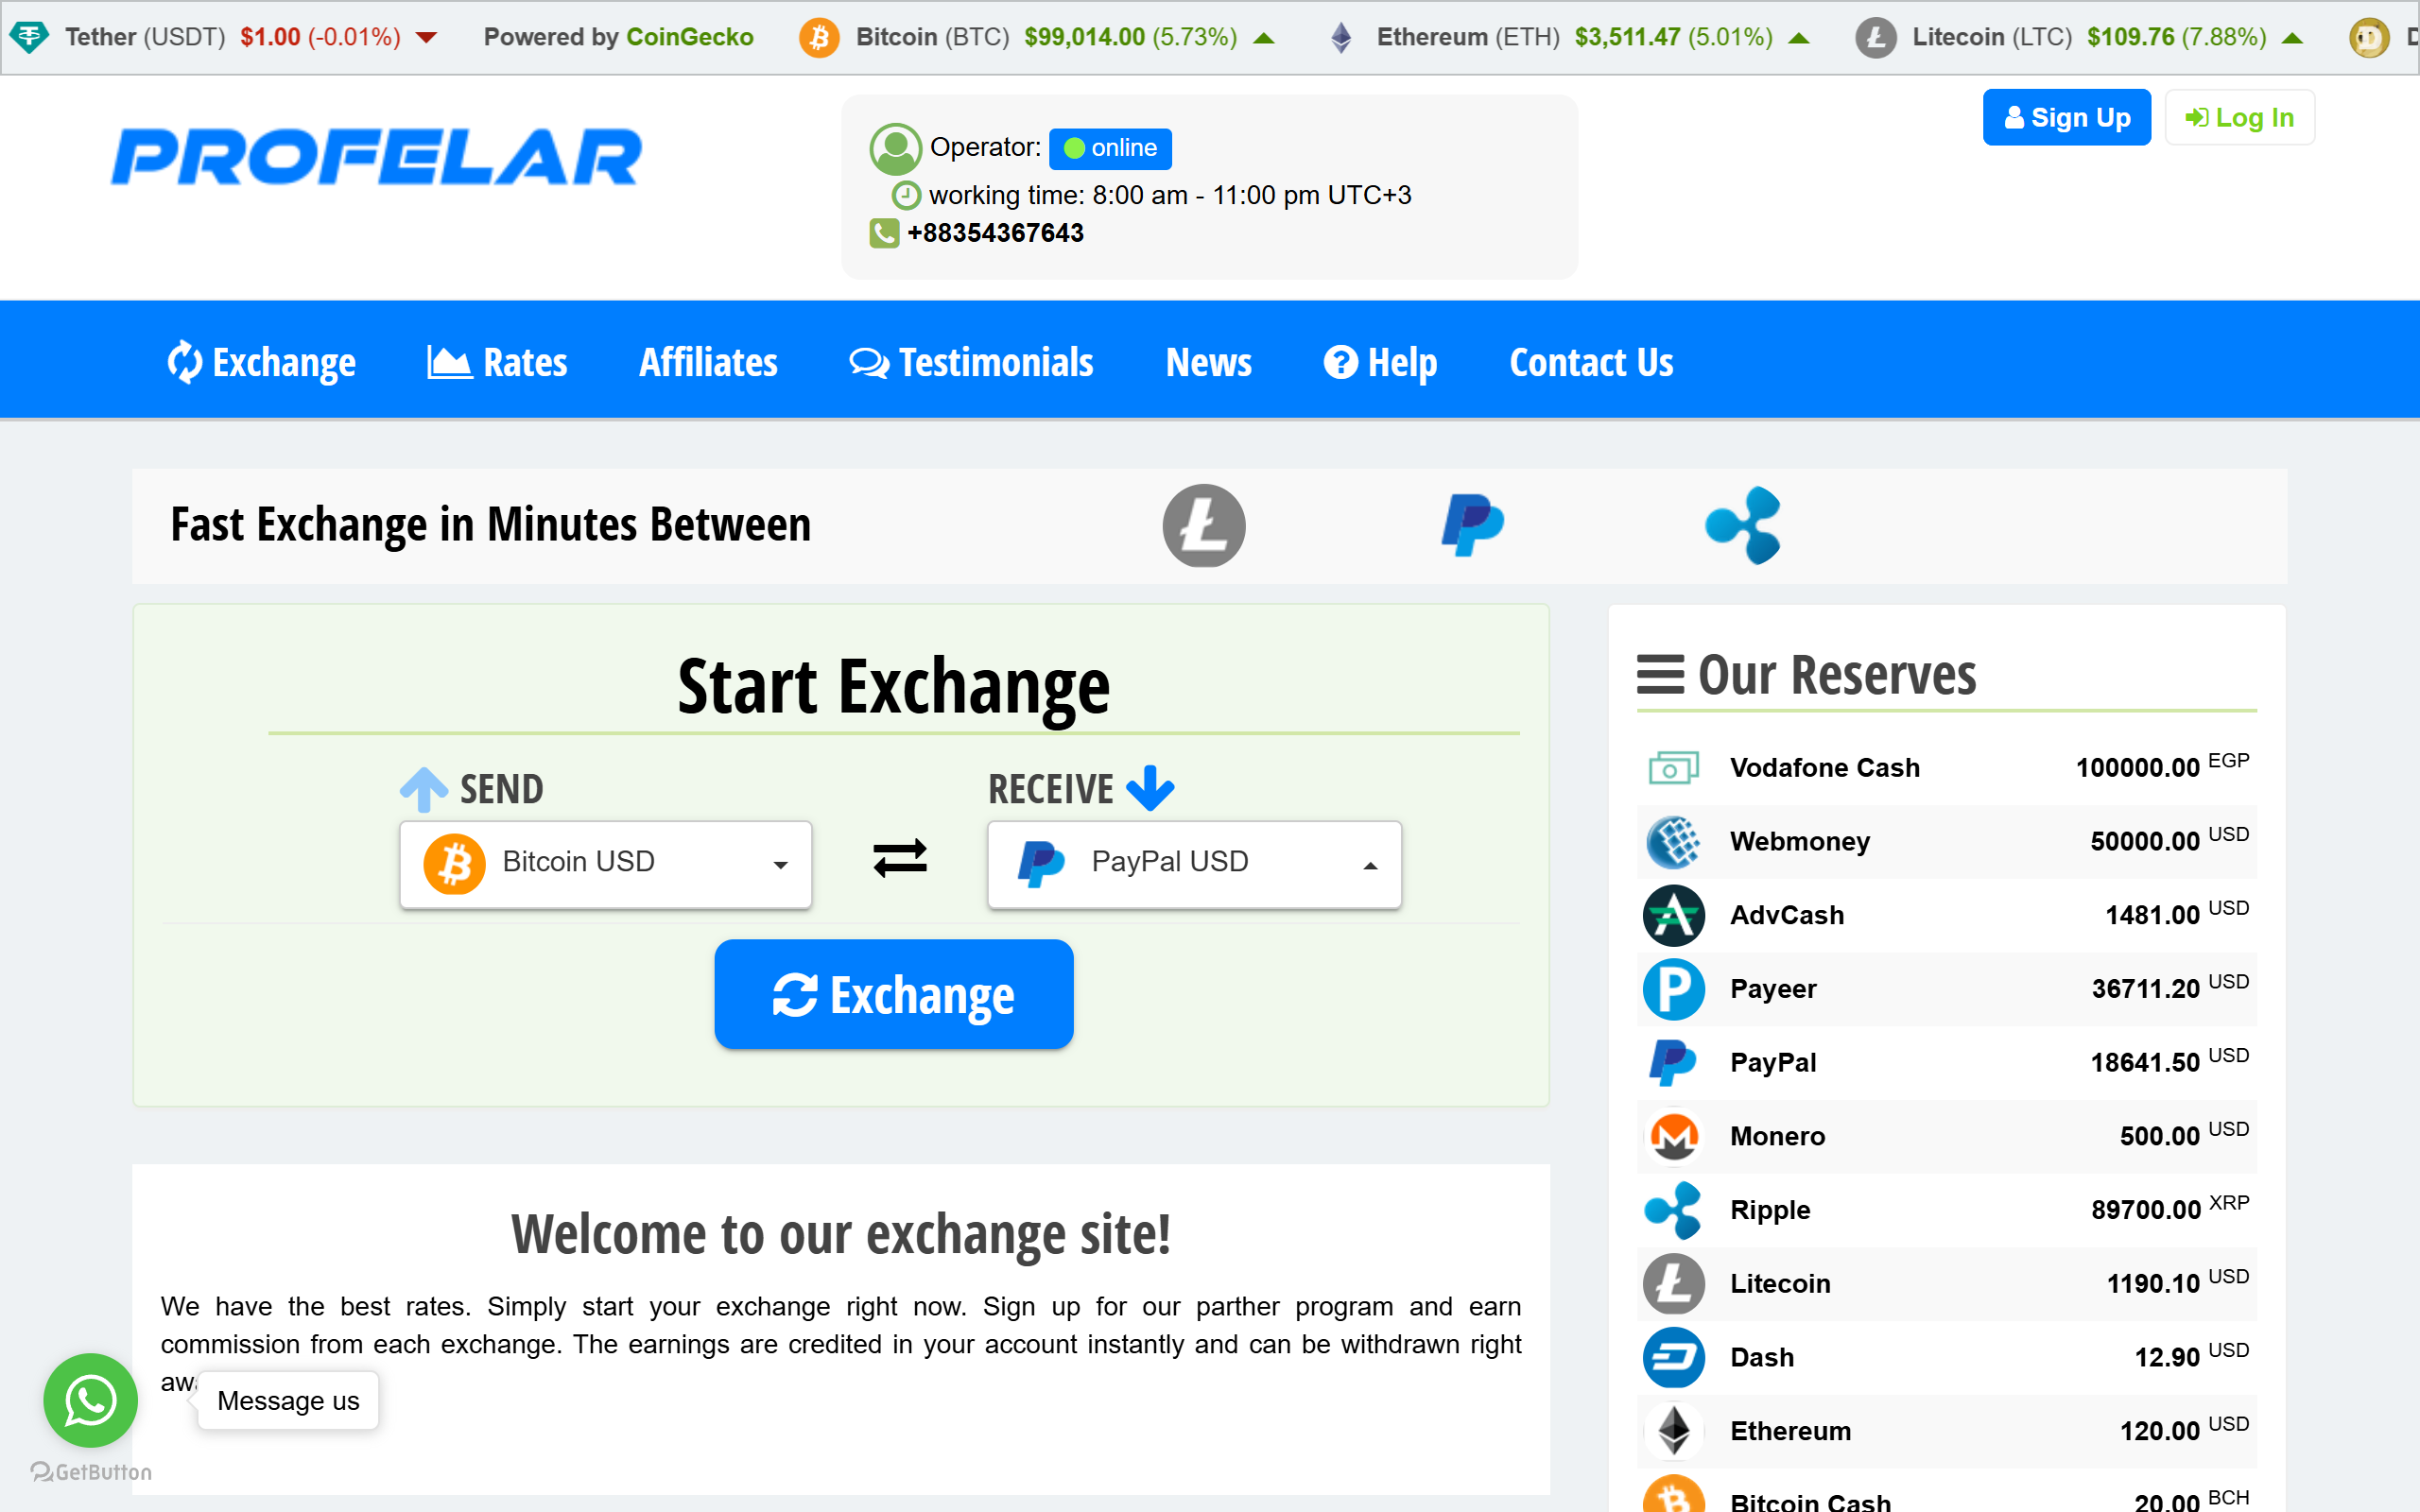2420x1512 pixels.
Task: Click the Log In button
Action: click(x=2239, y=117)
